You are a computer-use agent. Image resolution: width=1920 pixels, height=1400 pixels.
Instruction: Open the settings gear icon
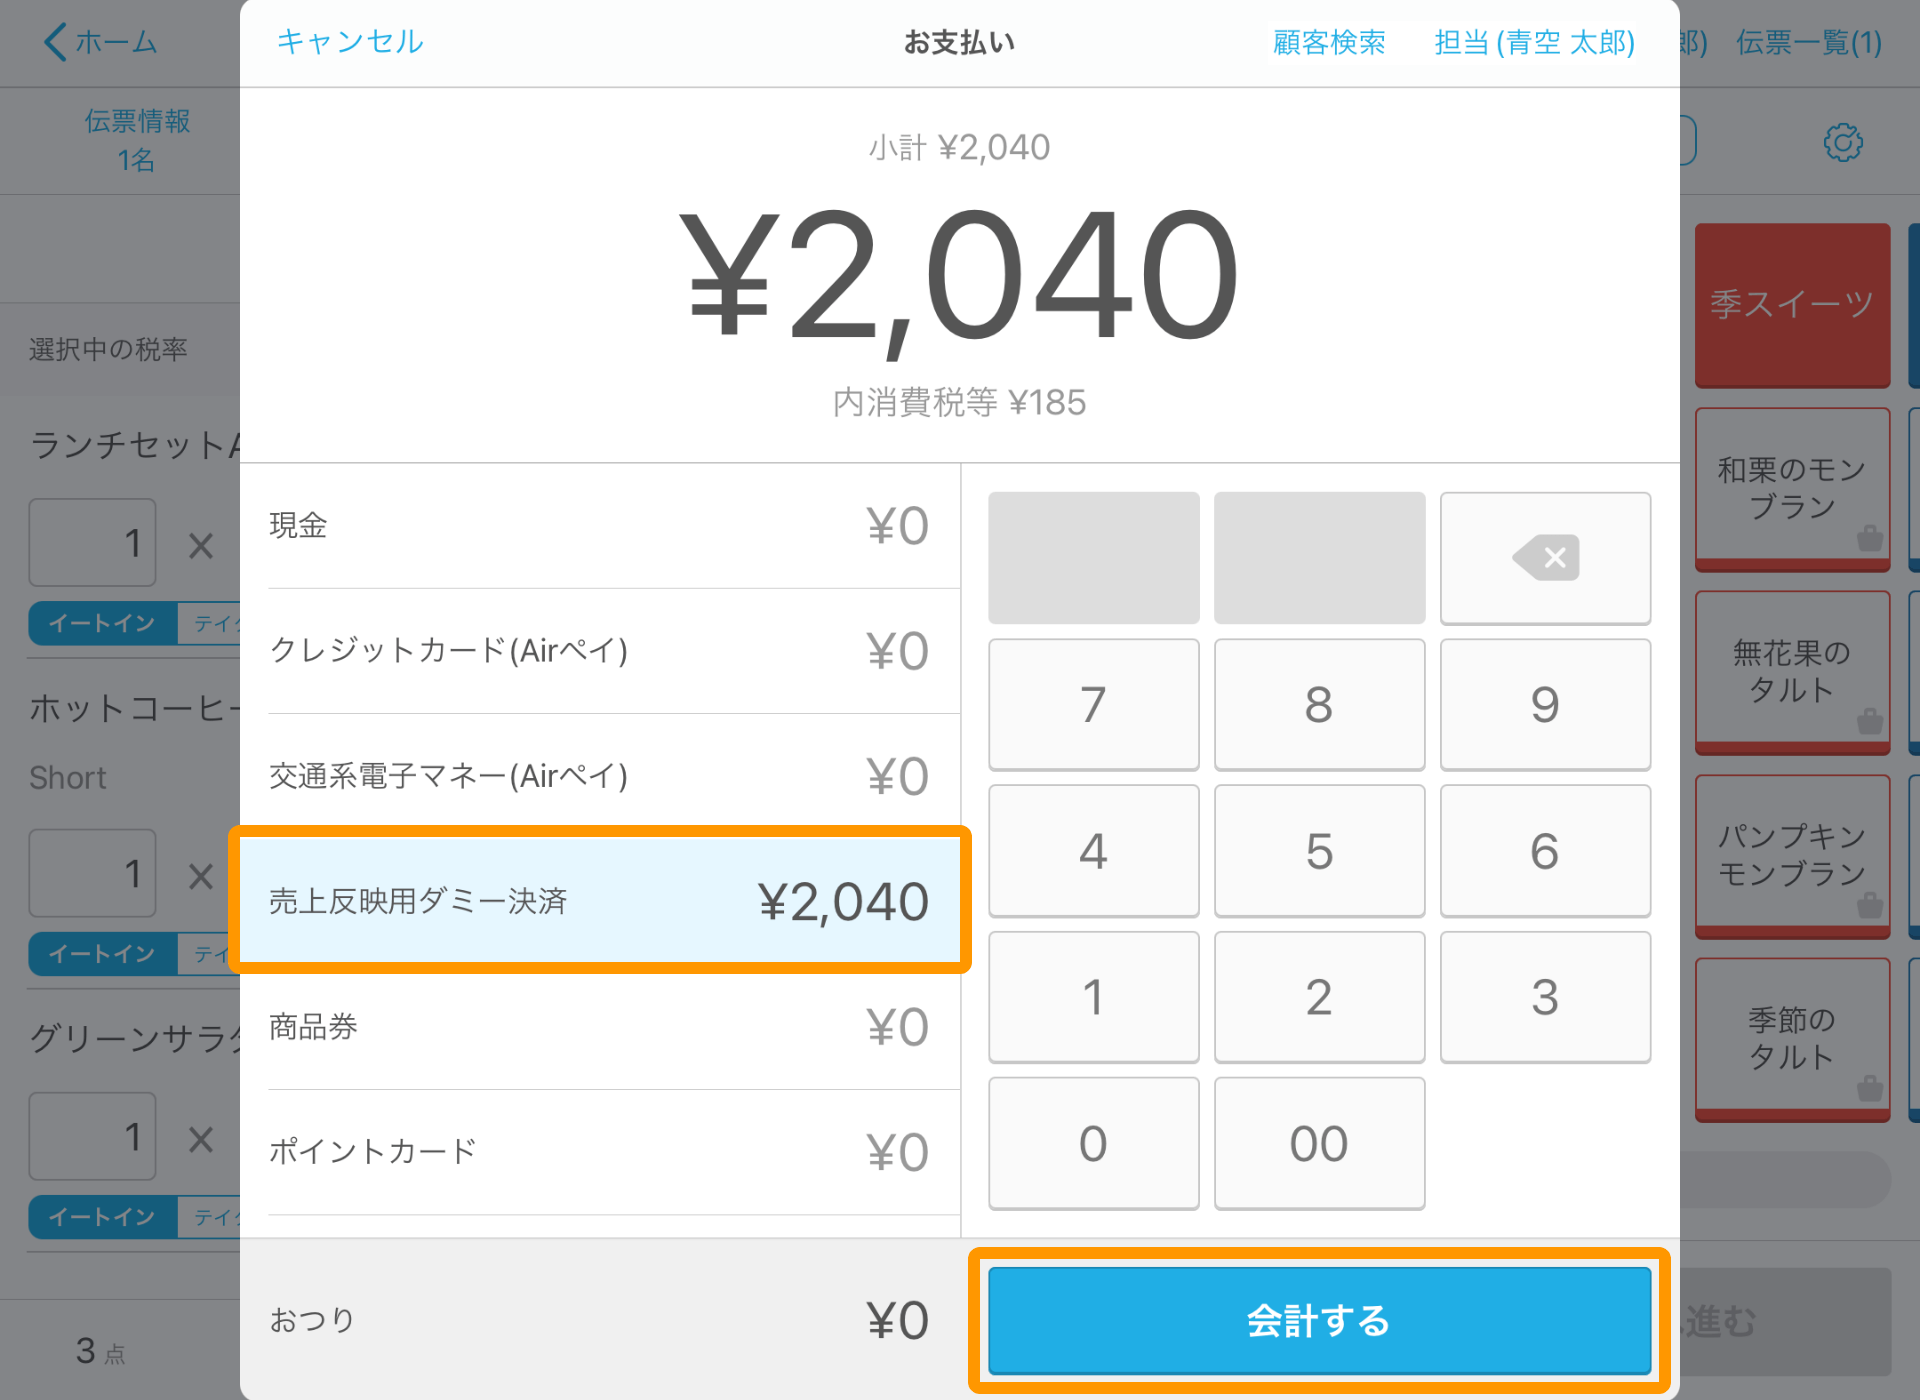pyautogui.click(x=1843, y=142)
